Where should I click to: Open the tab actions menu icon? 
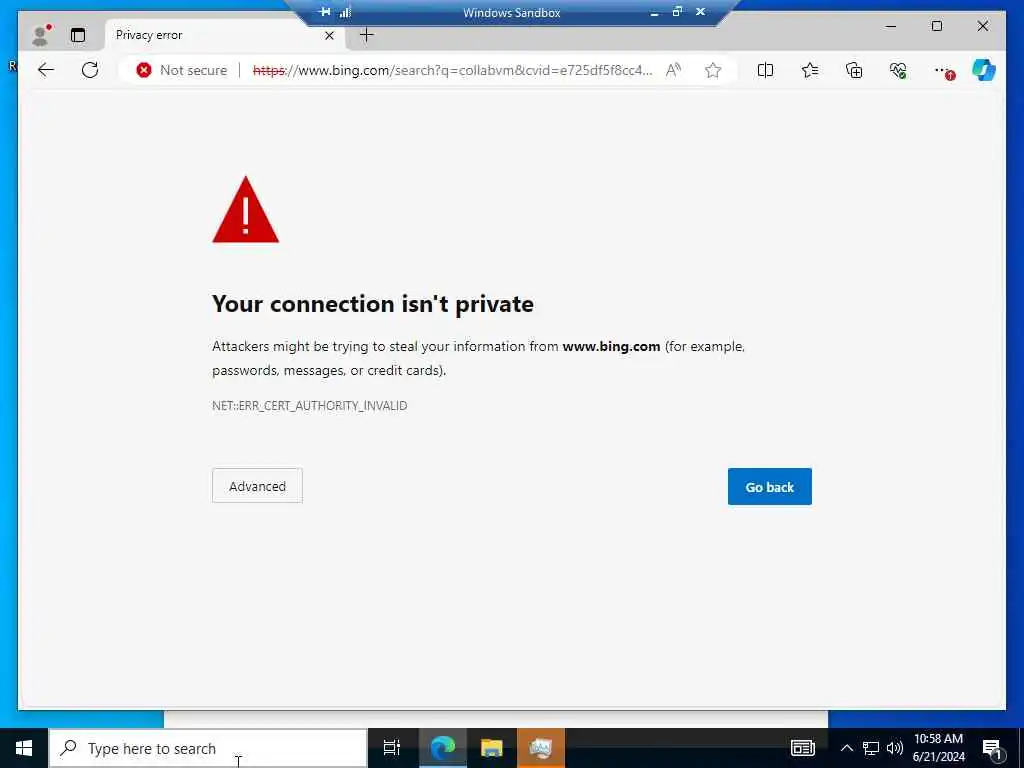pyautogui.click(x=78, y=35)
